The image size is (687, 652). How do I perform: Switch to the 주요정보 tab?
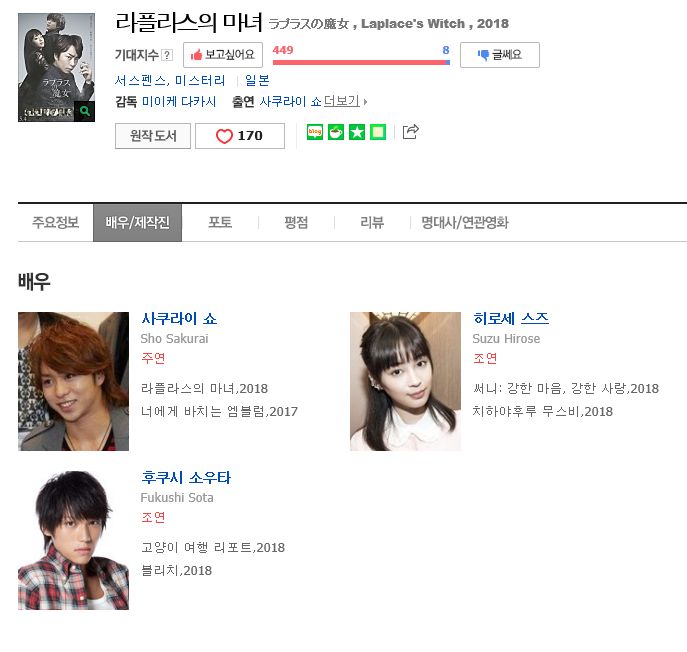point(56,222)
